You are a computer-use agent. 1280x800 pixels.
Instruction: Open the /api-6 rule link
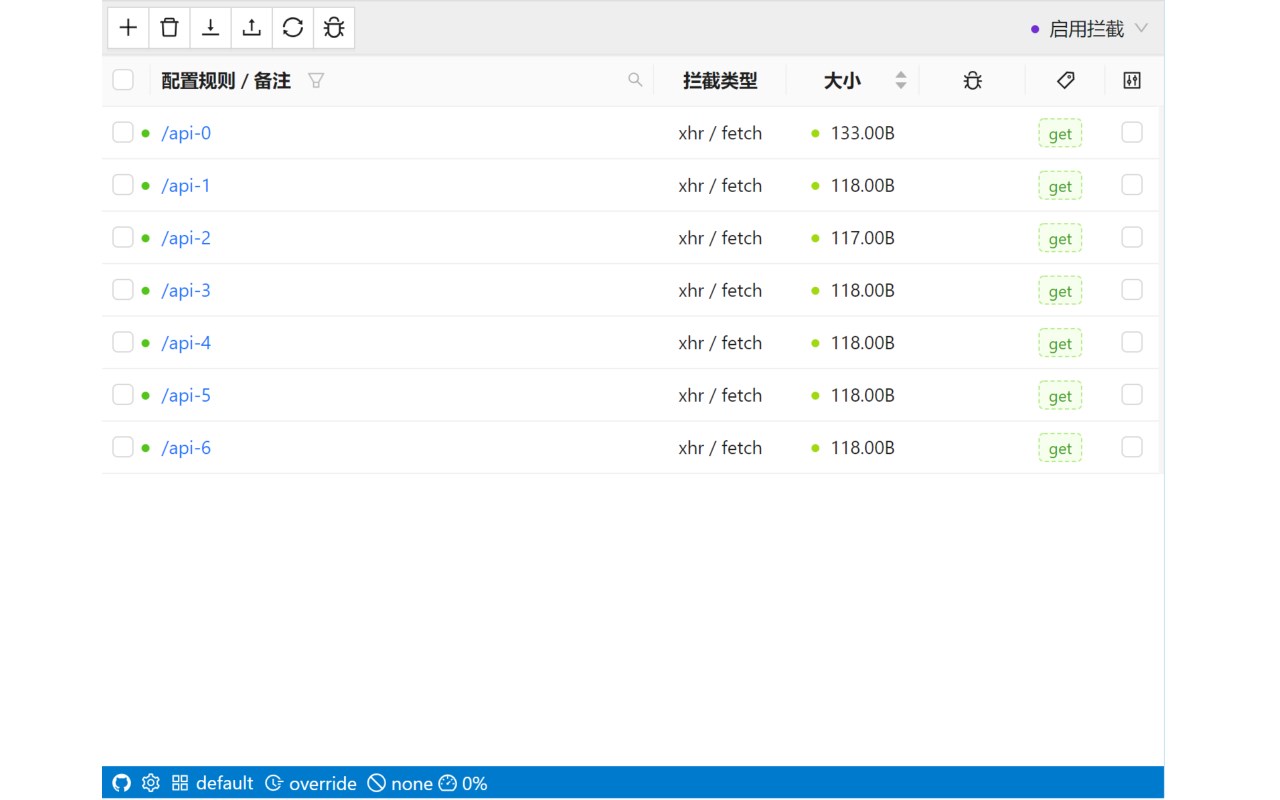[x=186, y=447]
